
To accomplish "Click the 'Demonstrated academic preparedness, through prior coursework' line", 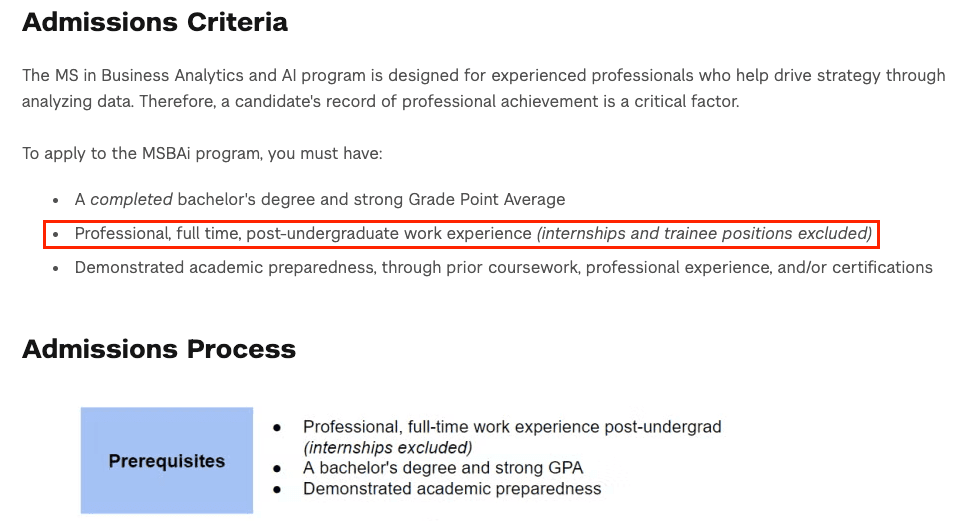I will [504, 268].
